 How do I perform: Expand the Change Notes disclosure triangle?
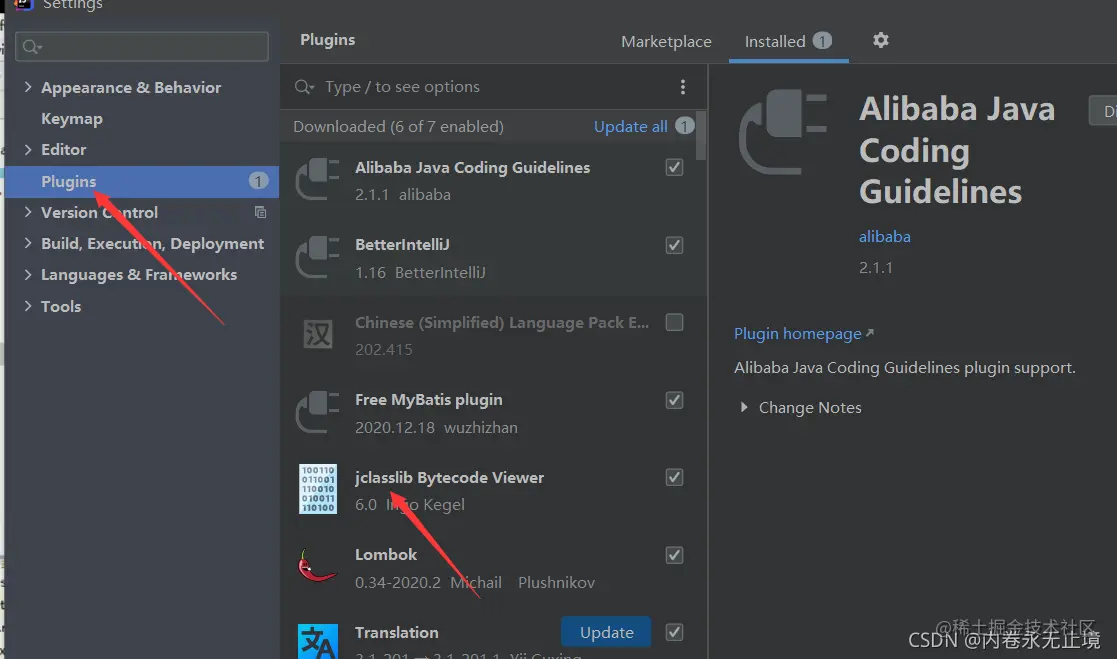[x=744, y=407]
